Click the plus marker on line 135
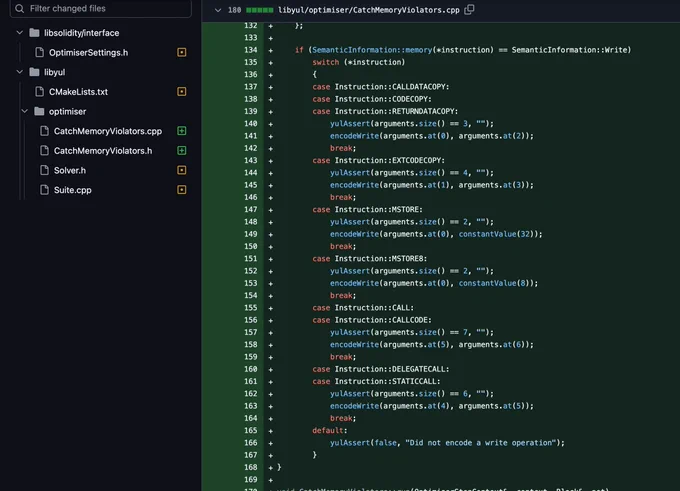The image size is (680, 491). [x=271, y=62]
